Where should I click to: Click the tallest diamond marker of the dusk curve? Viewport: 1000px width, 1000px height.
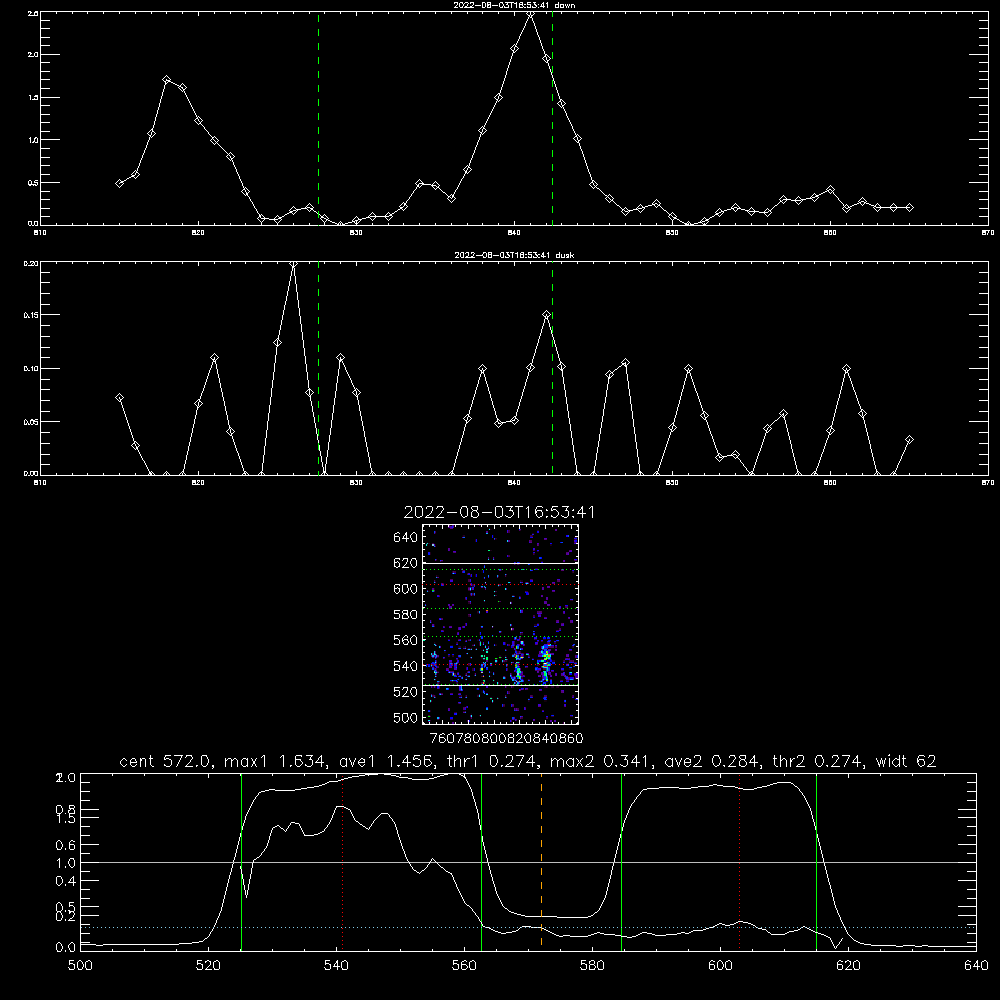[x=293, y=263]
